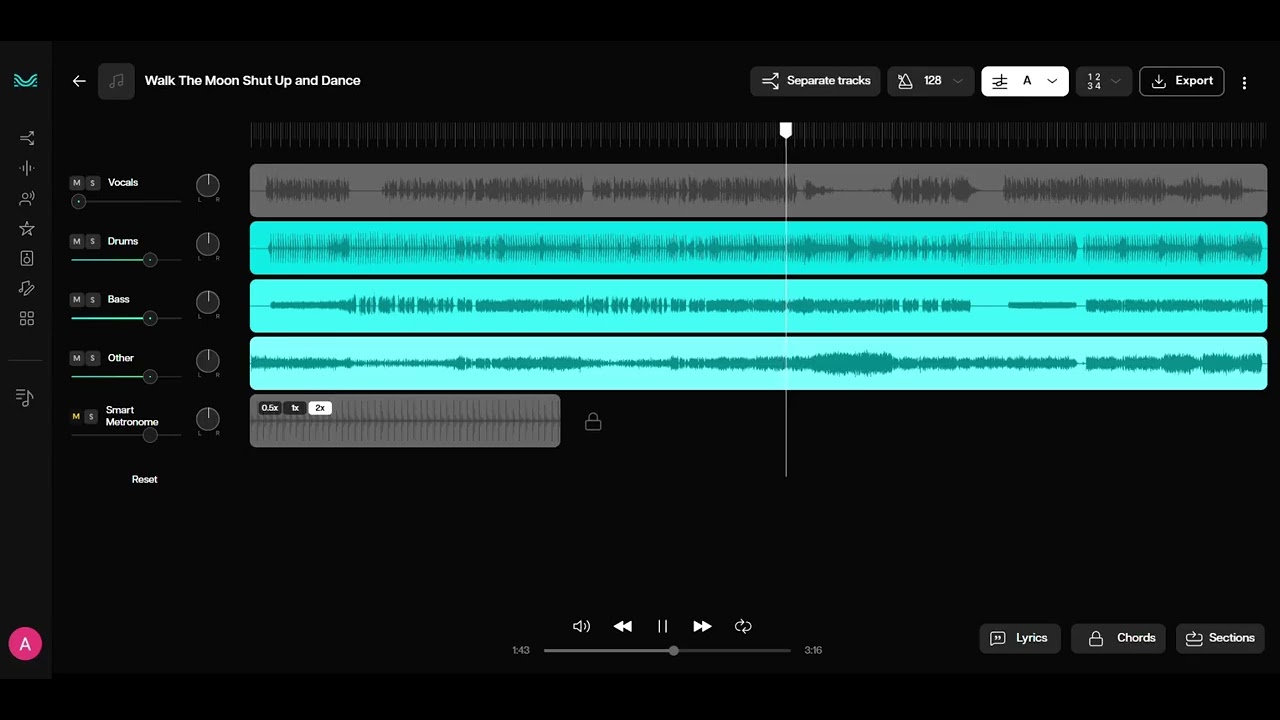1280x720 pixels.
Task: Mute the Other track
Action: [x=76, y=358]
